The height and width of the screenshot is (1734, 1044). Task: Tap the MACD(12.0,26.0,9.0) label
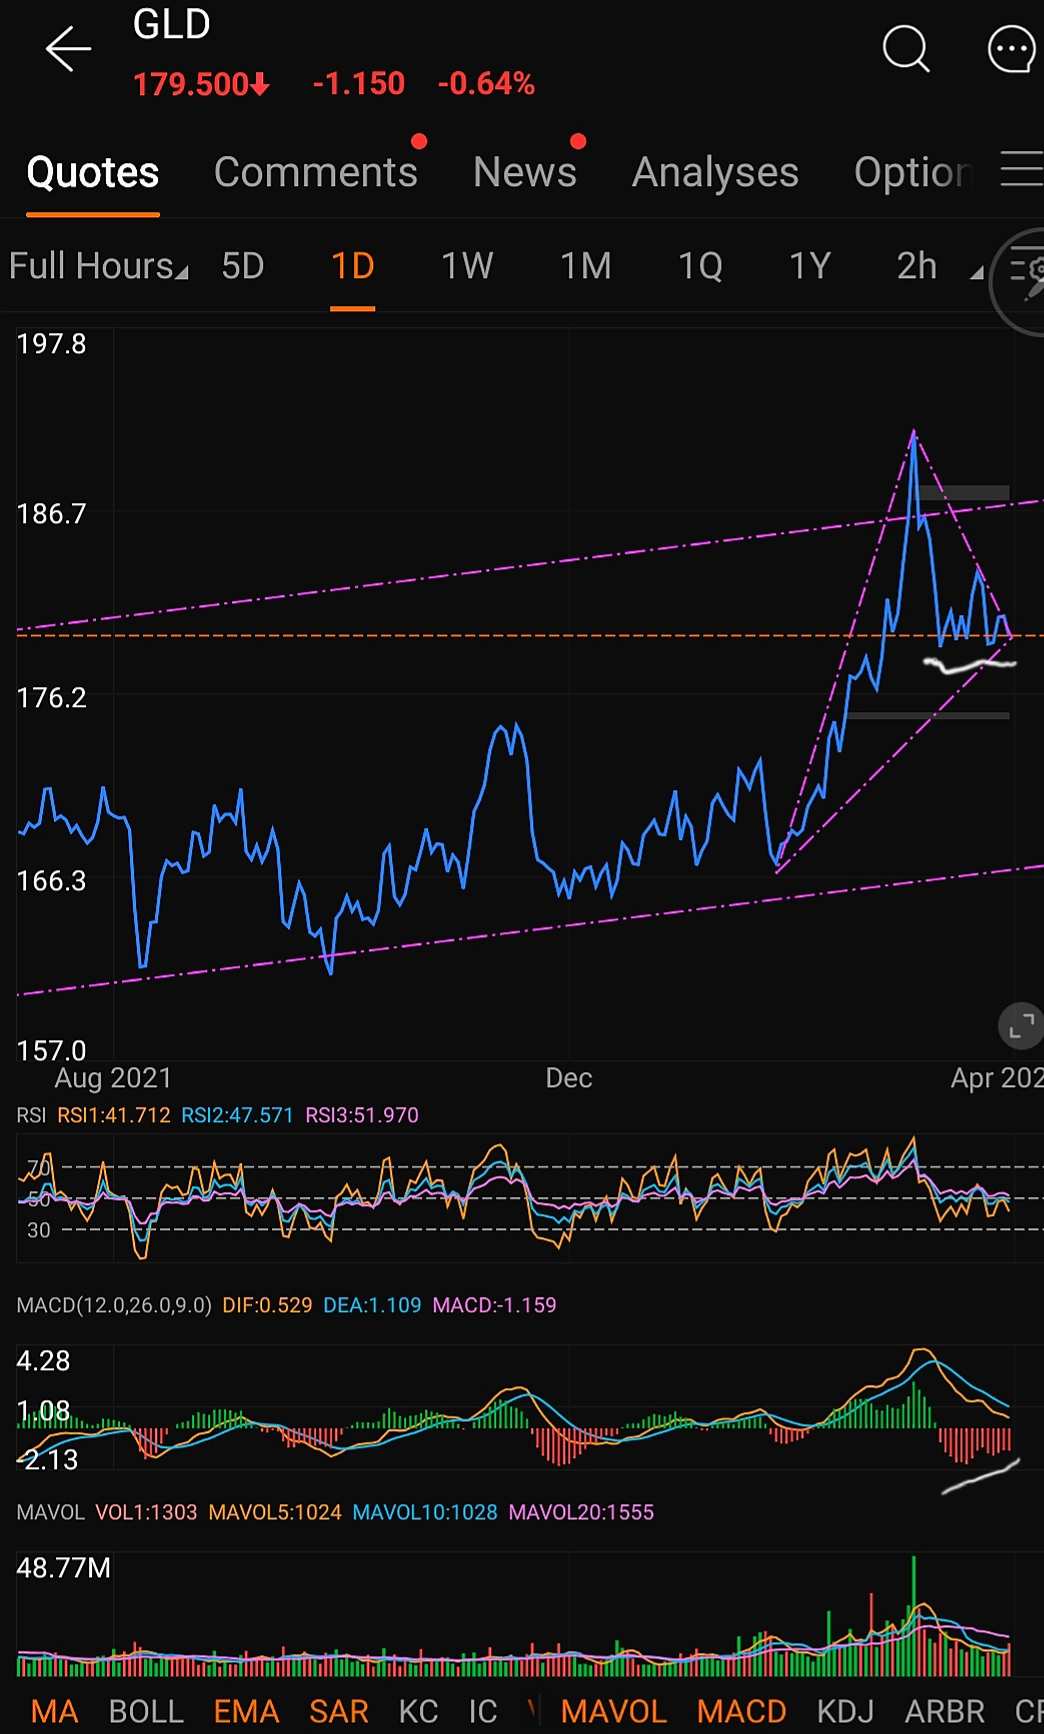click(x=114, y=1305)
